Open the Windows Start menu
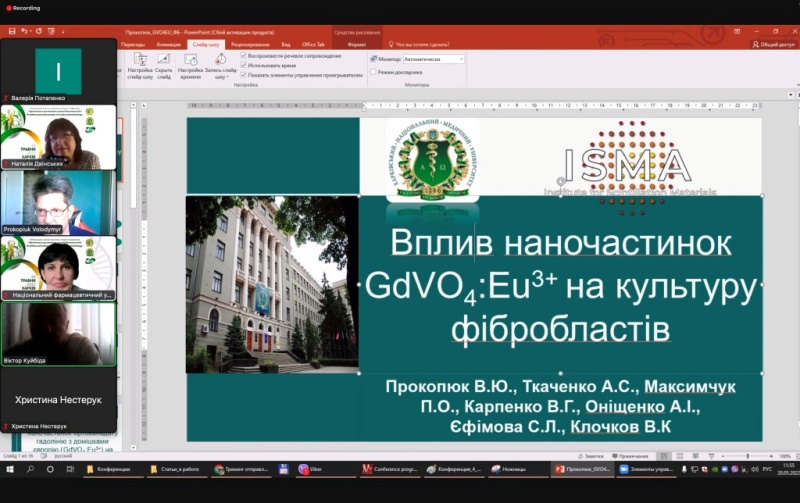This screenshot has height=503, width=800. point(10,469)
